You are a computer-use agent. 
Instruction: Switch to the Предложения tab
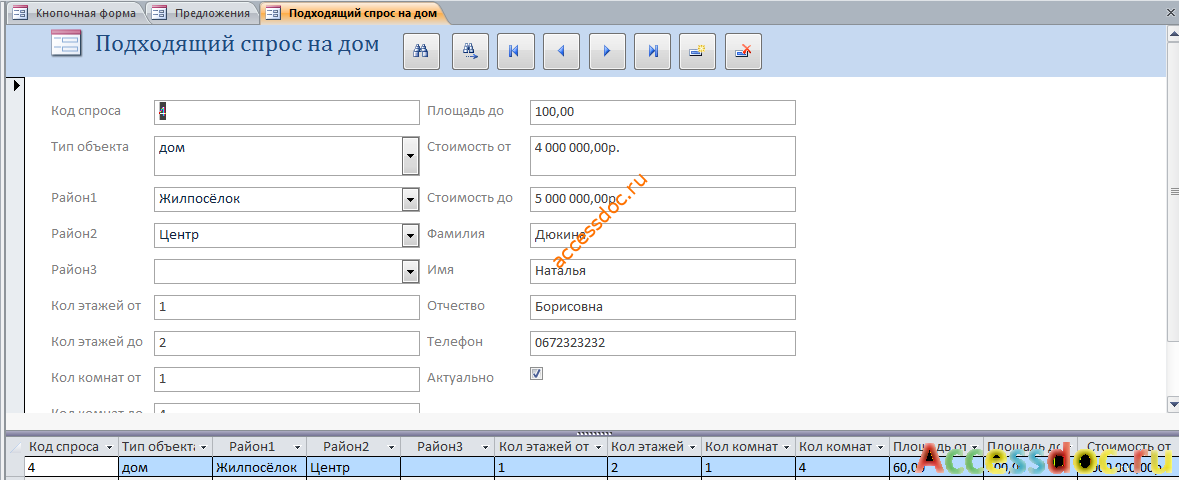pyautogui.click(x=202, y=13)
